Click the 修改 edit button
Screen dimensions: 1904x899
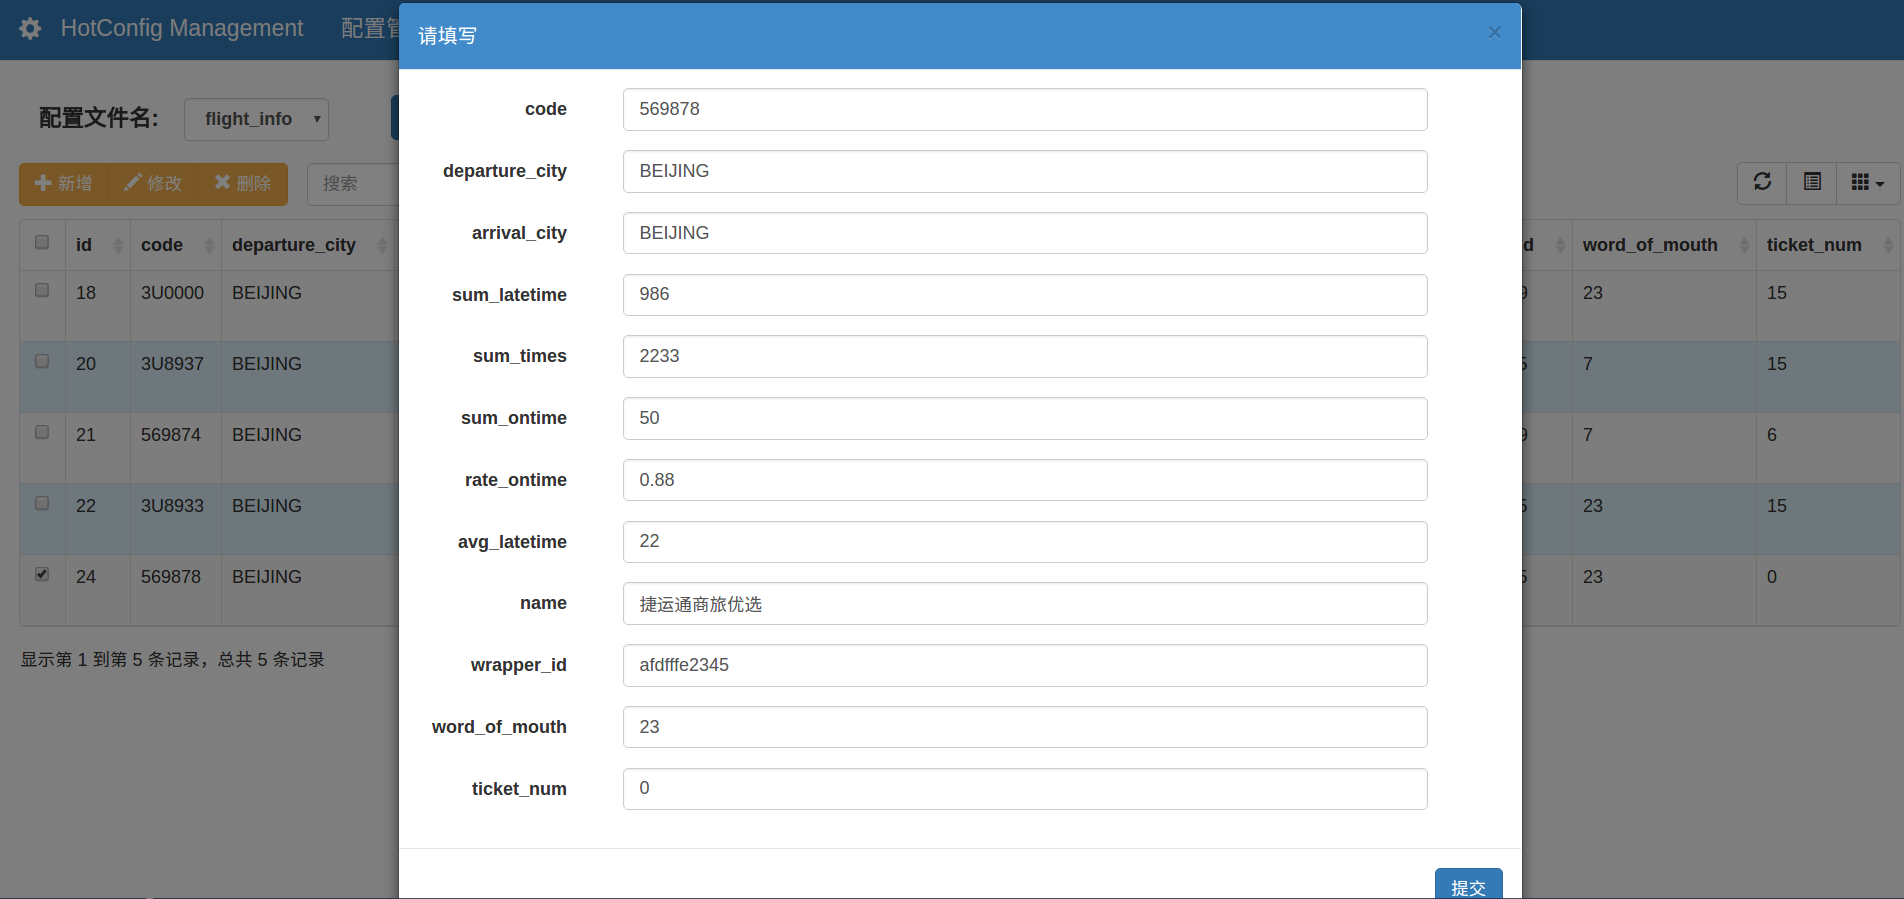153,184
